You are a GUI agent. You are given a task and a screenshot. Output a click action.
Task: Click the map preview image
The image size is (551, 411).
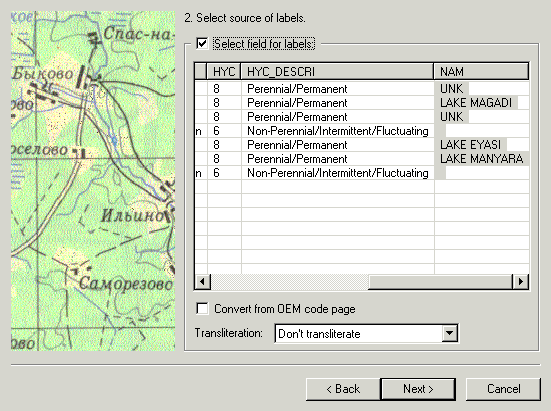(93, 181)
